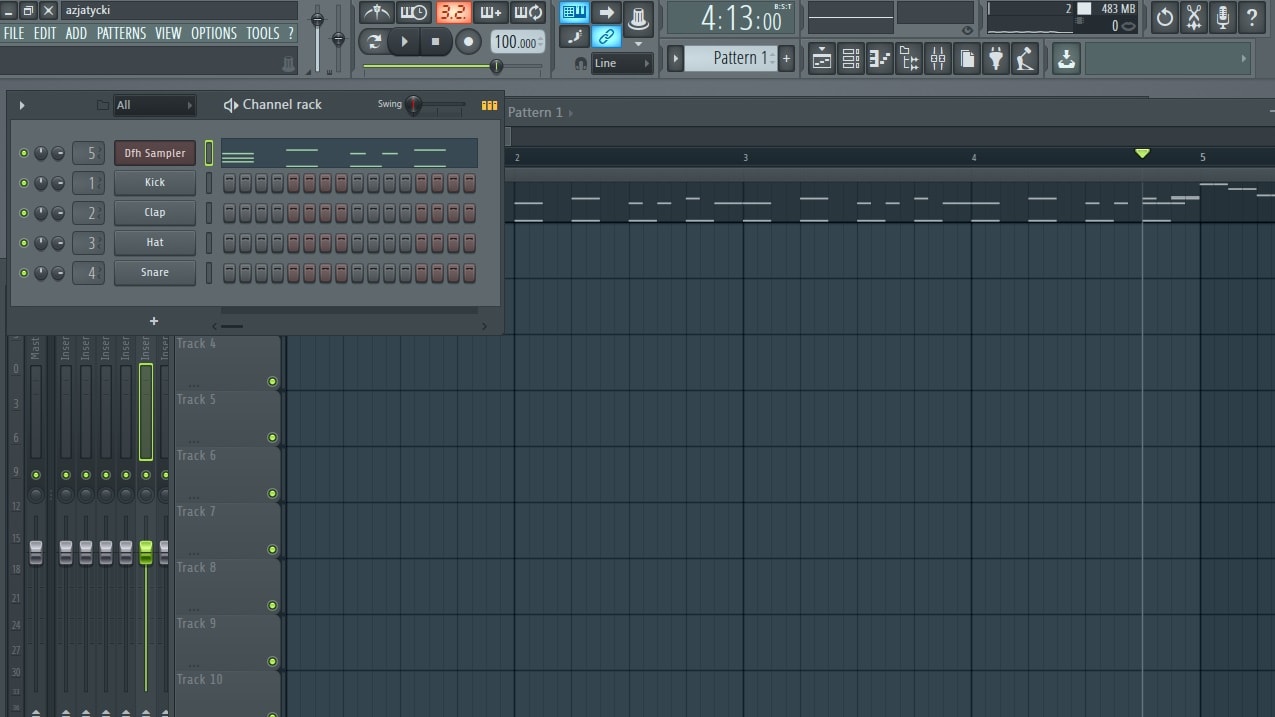1275x717 pixels.
Task: Click the undo history circular arrow icon
Action: pos(1165,17)
